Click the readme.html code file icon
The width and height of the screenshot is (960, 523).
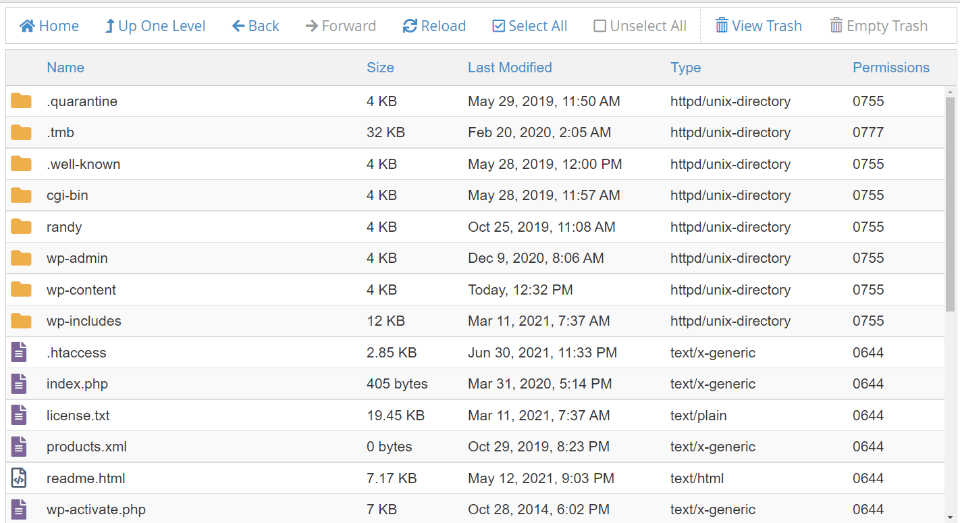pos(19,478)
